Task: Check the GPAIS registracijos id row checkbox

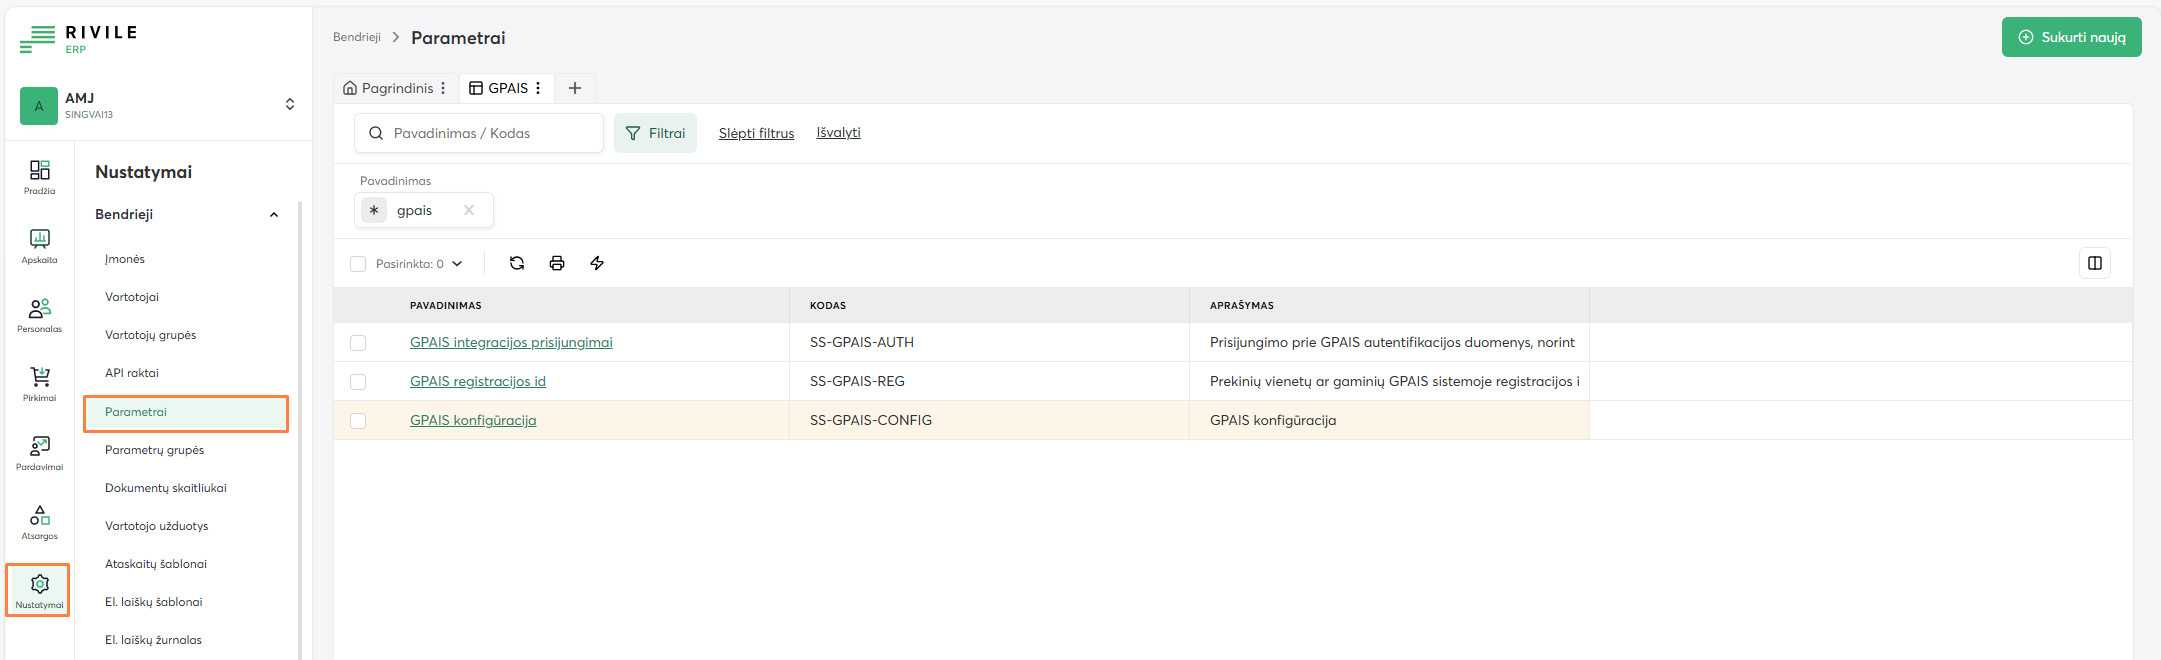Action: pyautogui.click(x=358, y=382)
